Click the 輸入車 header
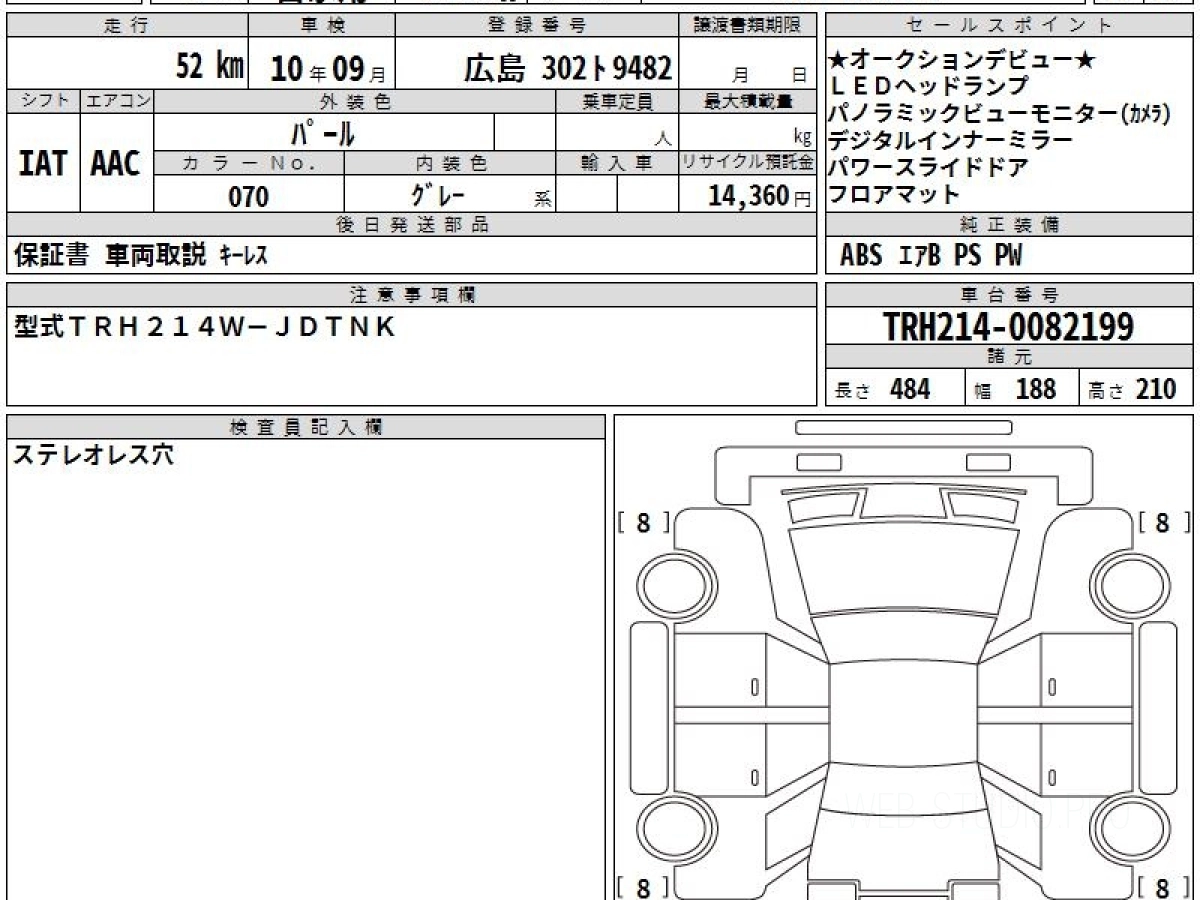 pyautogui.click(x=617, y=162)
